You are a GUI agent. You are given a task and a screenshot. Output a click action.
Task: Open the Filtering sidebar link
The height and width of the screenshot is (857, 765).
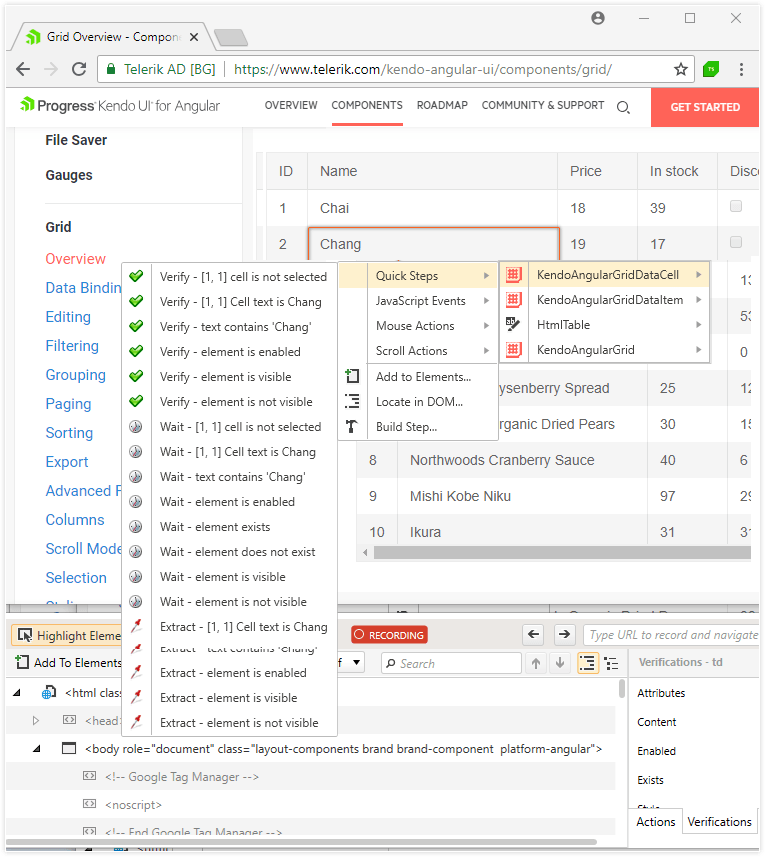(72, 346)
